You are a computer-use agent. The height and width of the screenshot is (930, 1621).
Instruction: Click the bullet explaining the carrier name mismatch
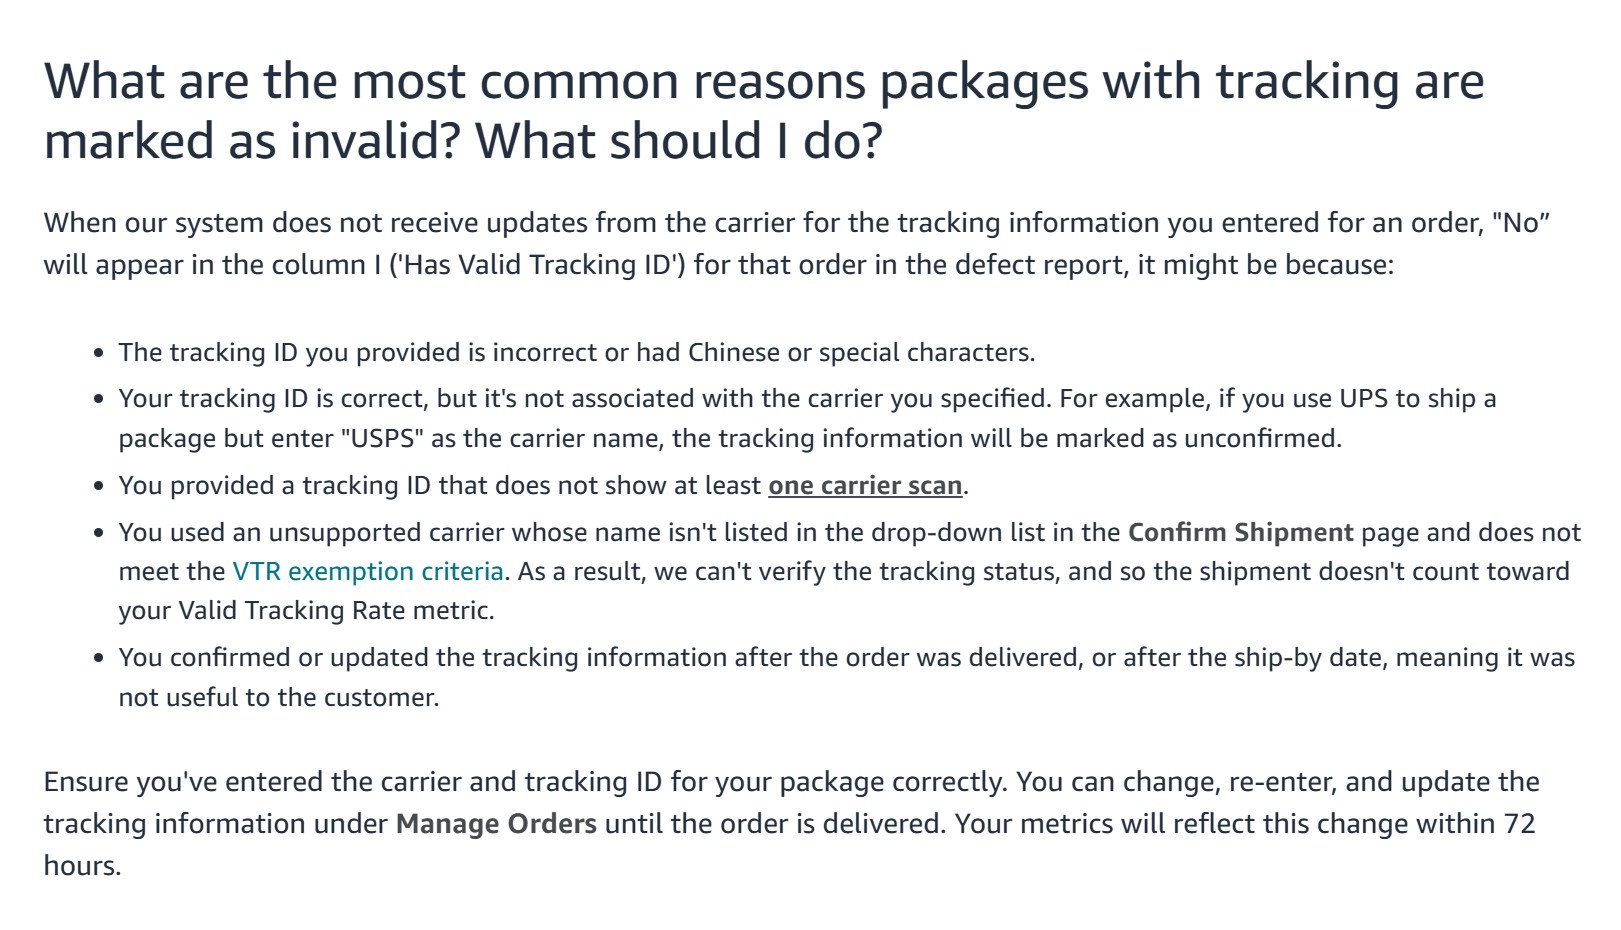[808, 418]
